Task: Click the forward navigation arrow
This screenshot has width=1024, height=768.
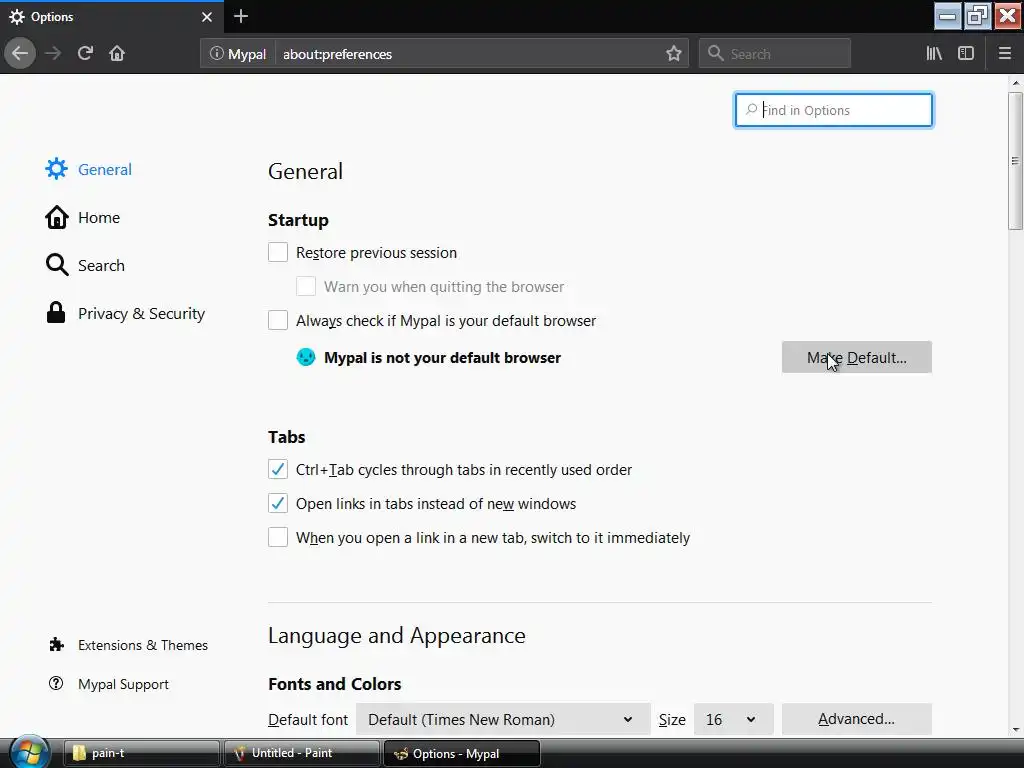Action: 53,53
